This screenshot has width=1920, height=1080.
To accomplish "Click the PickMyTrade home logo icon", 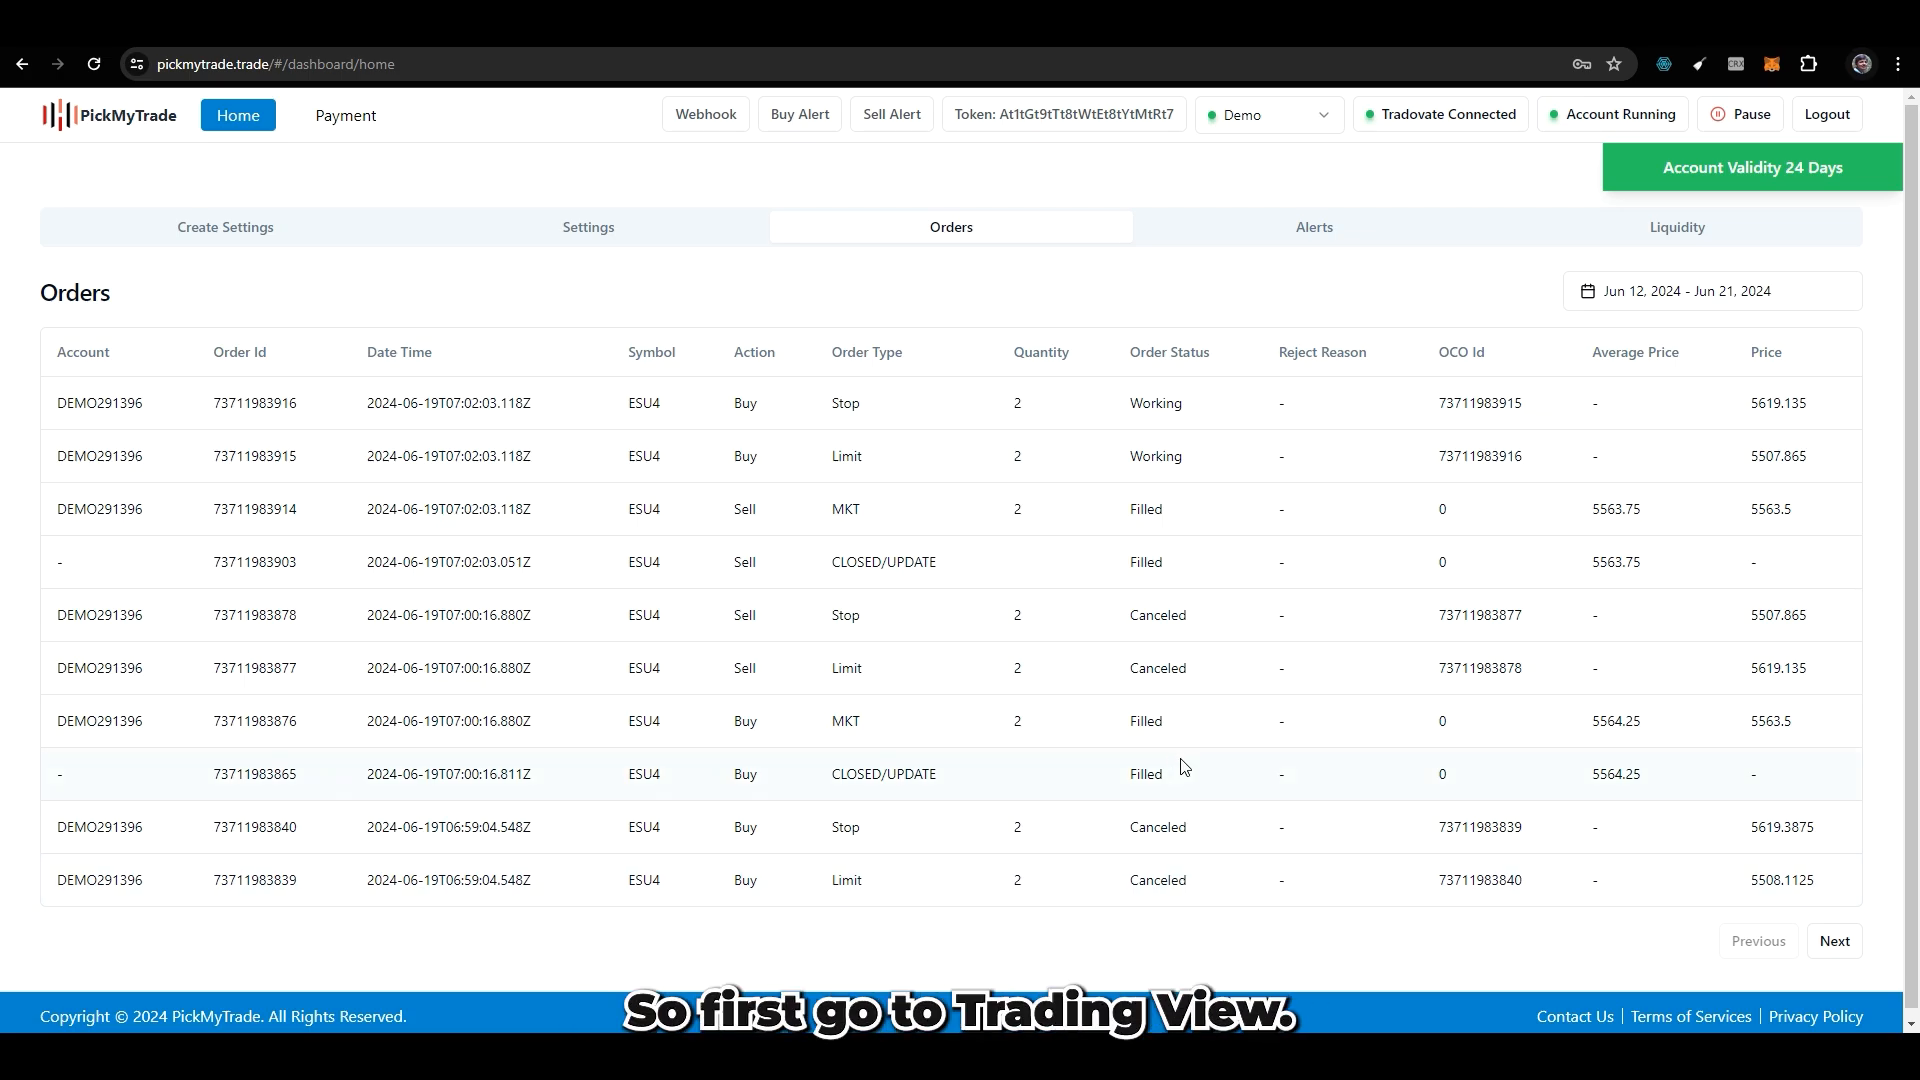I will (55, 115).
